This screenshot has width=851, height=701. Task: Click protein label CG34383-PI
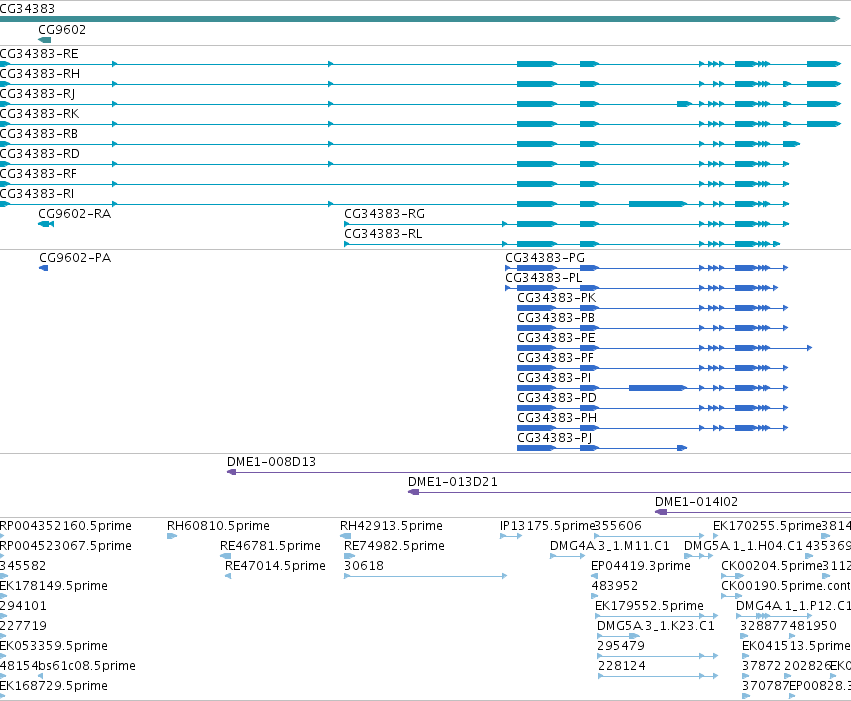point(554,378)
